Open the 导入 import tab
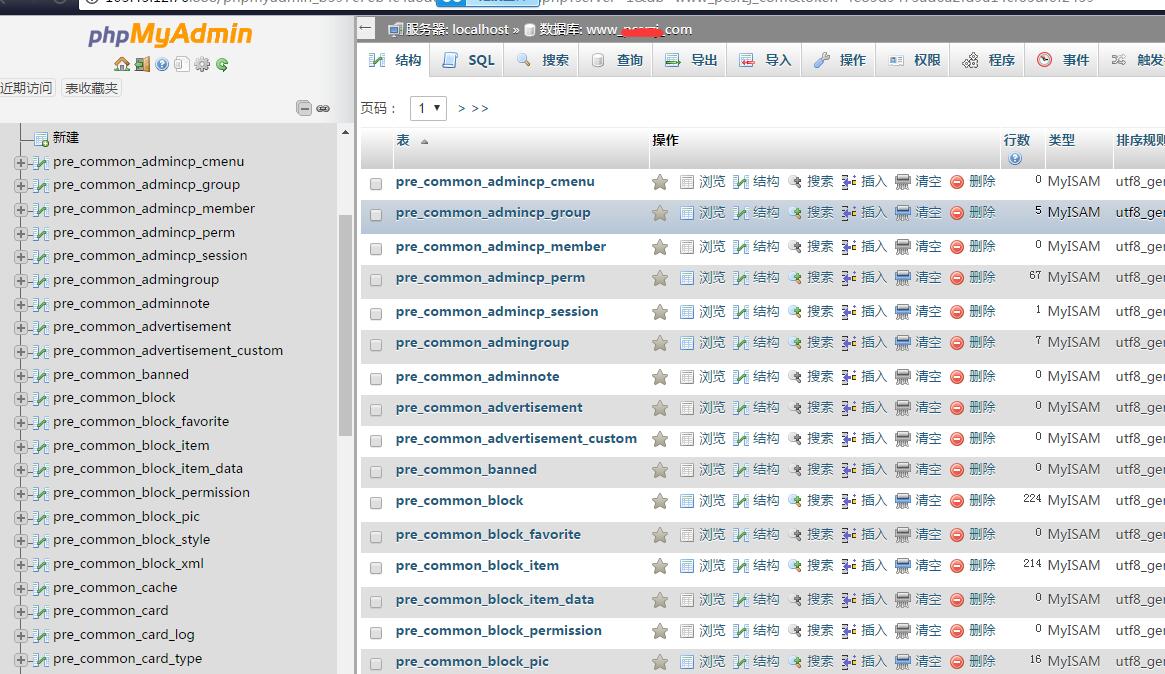 point(765,60)
